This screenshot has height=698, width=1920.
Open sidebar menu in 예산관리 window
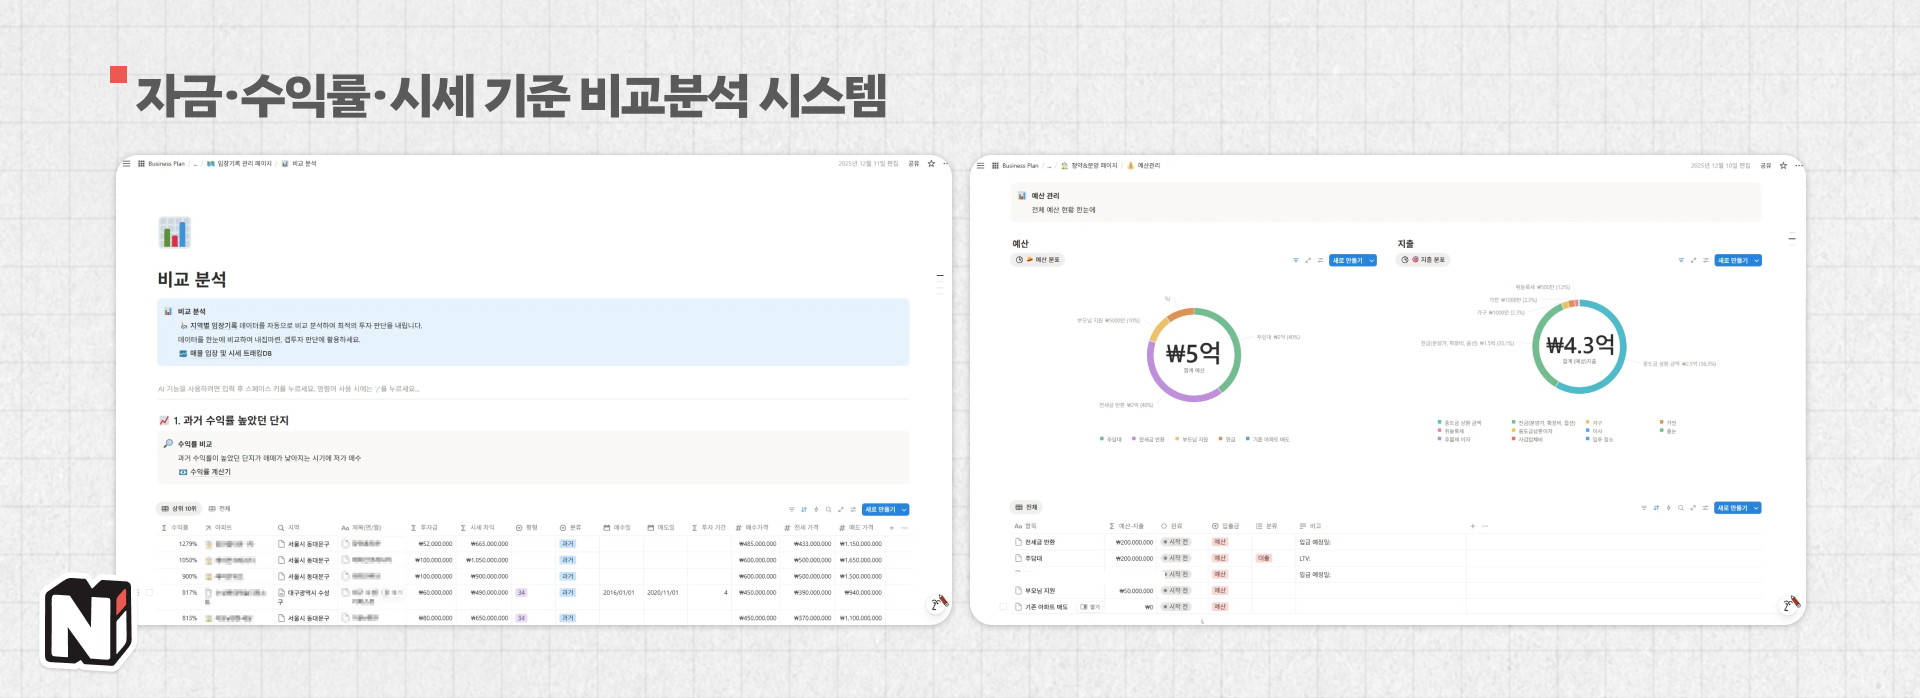tap(981, 165)
